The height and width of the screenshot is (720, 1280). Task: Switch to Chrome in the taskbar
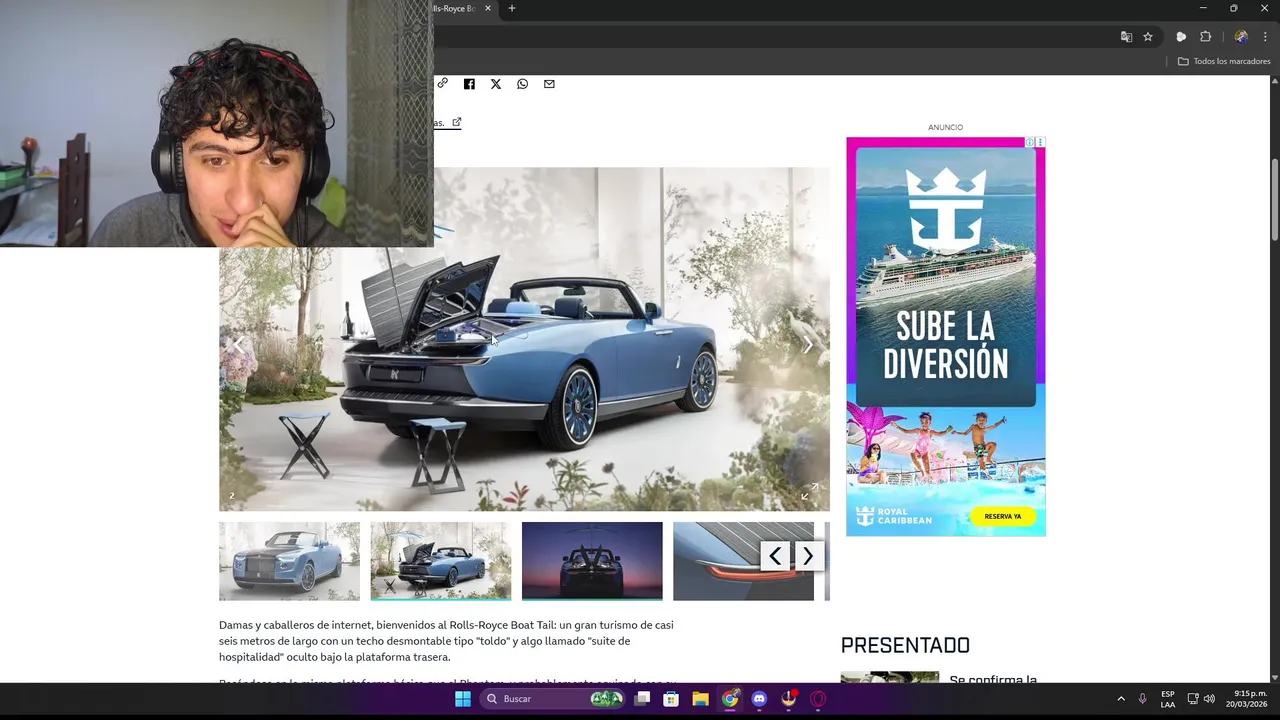point(730,699)
